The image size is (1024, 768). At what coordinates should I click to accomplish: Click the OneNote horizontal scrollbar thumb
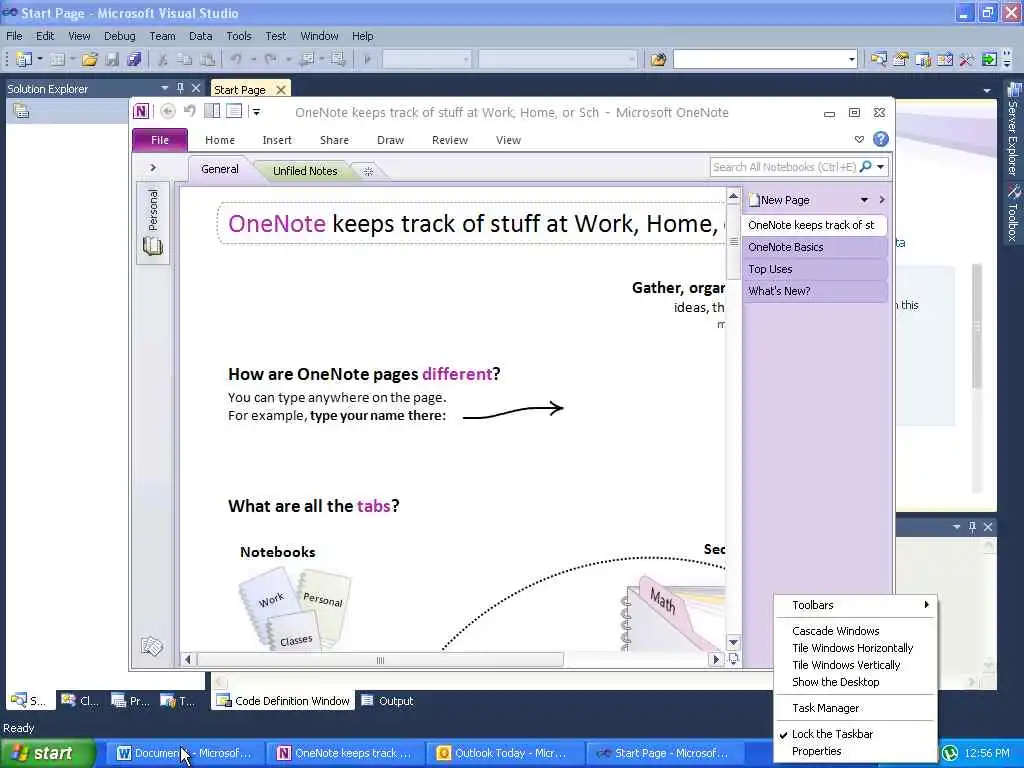point(380,660)
